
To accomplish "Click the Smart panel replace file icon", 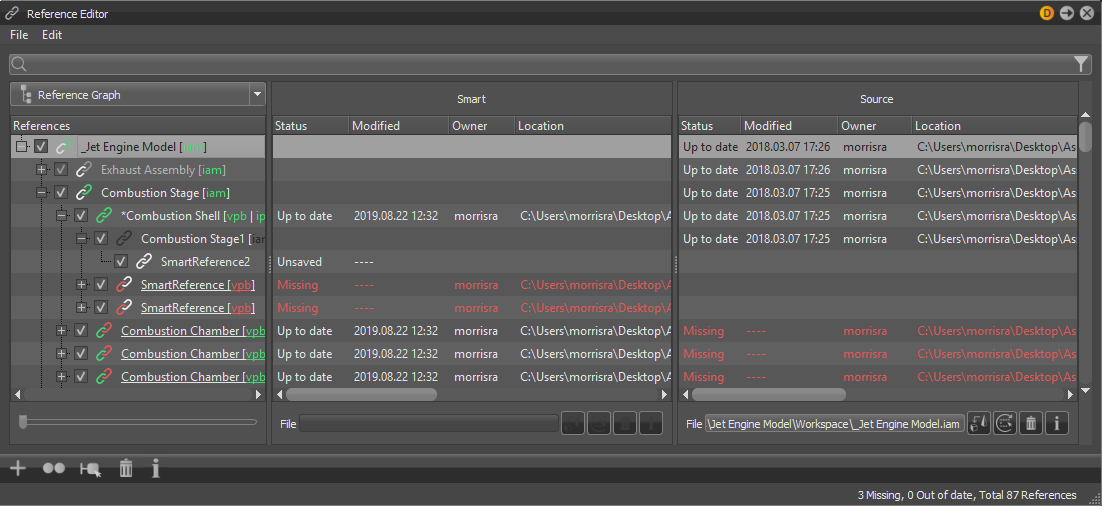I will tap(573, 423).
